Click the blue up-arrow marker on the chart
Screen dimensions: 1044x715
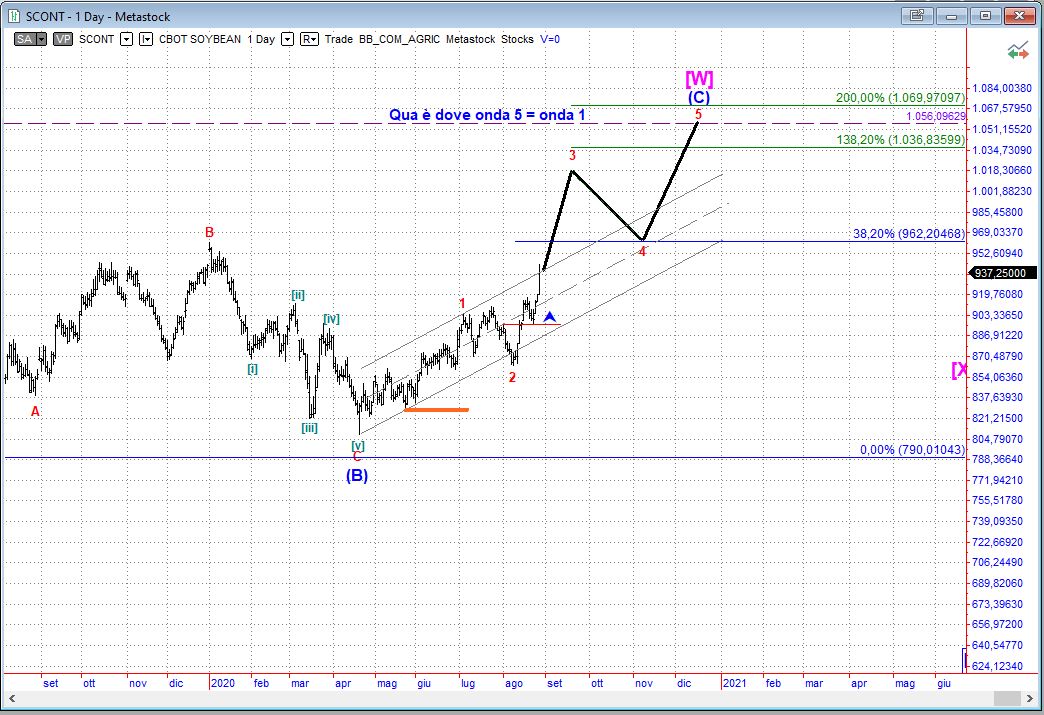(549, 317)
